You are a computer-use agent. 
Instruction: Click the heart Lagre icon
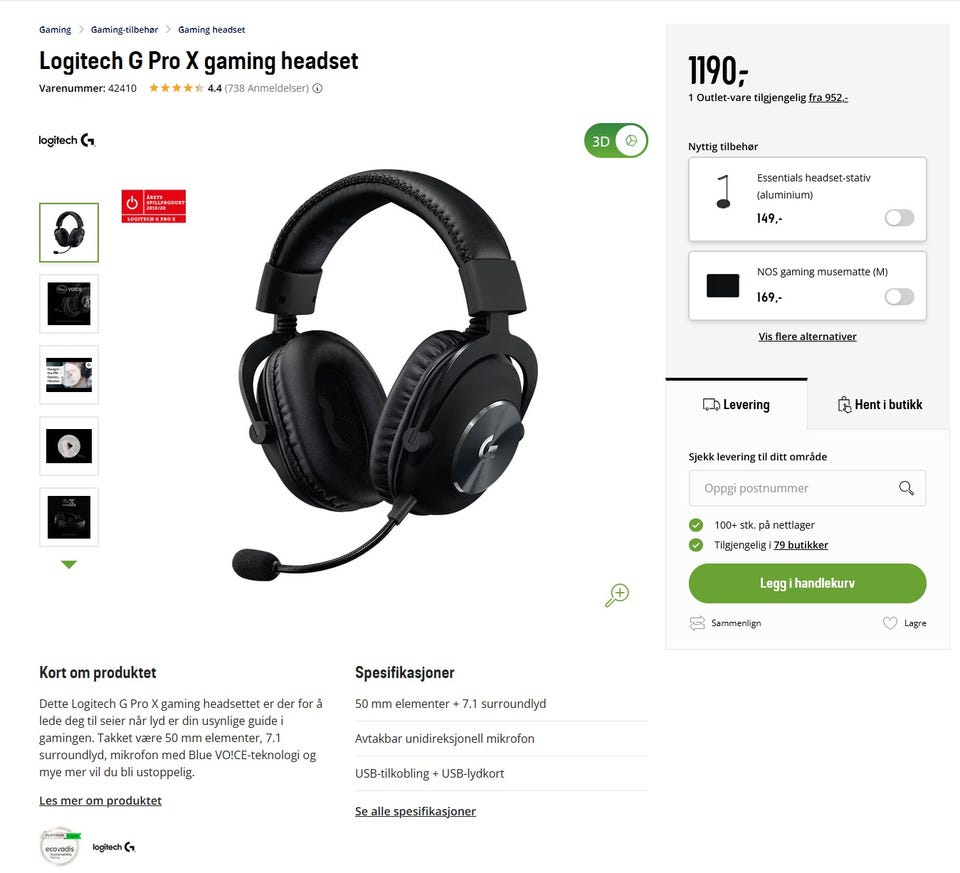coord(890,623)
